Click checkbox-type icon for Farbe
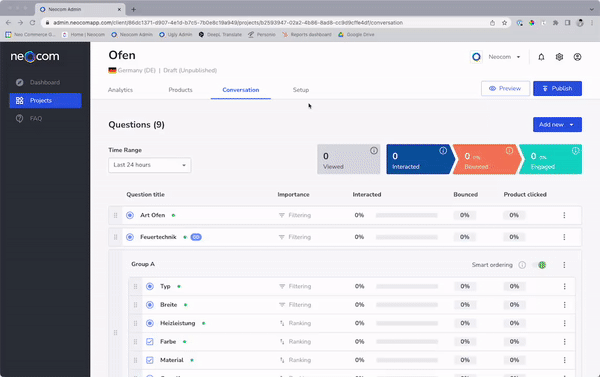600x377 pixels. click(x=150, y=341)
